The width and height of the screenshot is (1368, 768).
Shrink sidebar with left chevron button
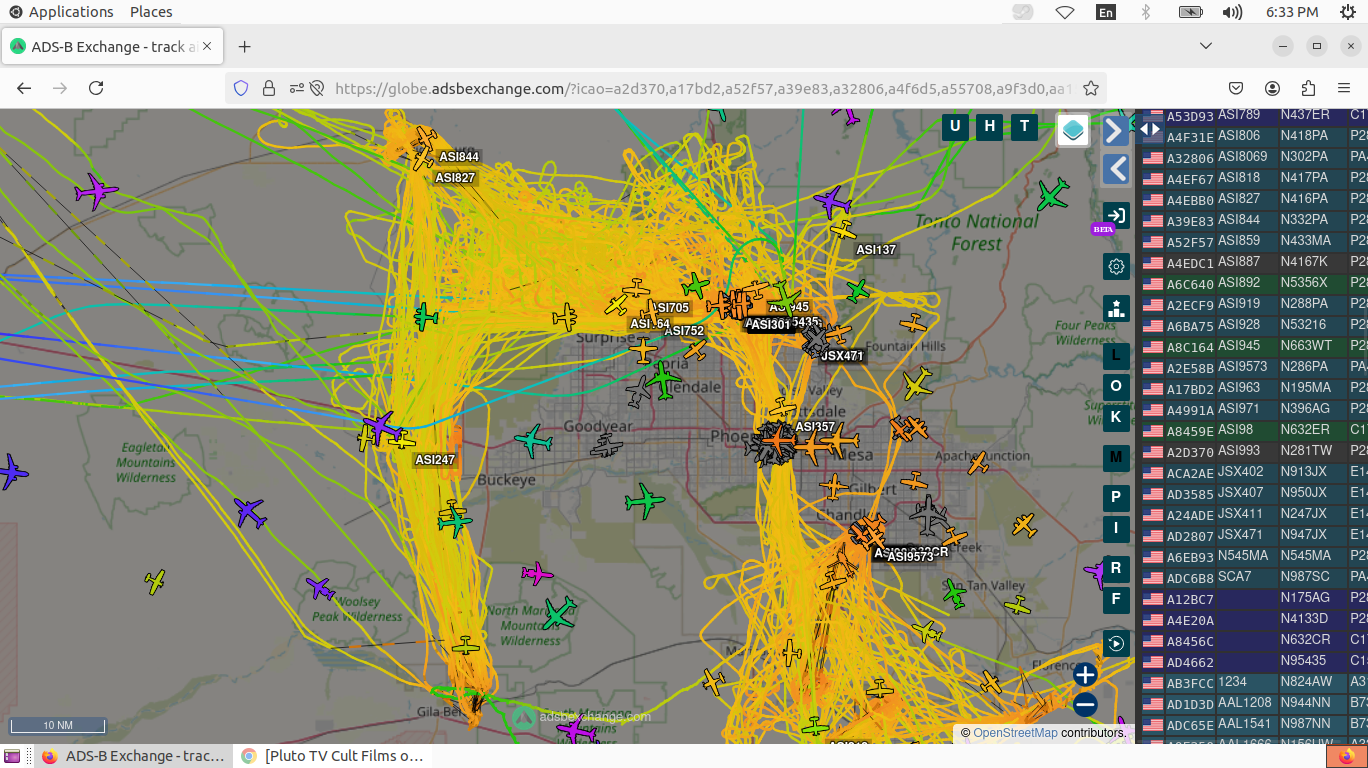1116,169
